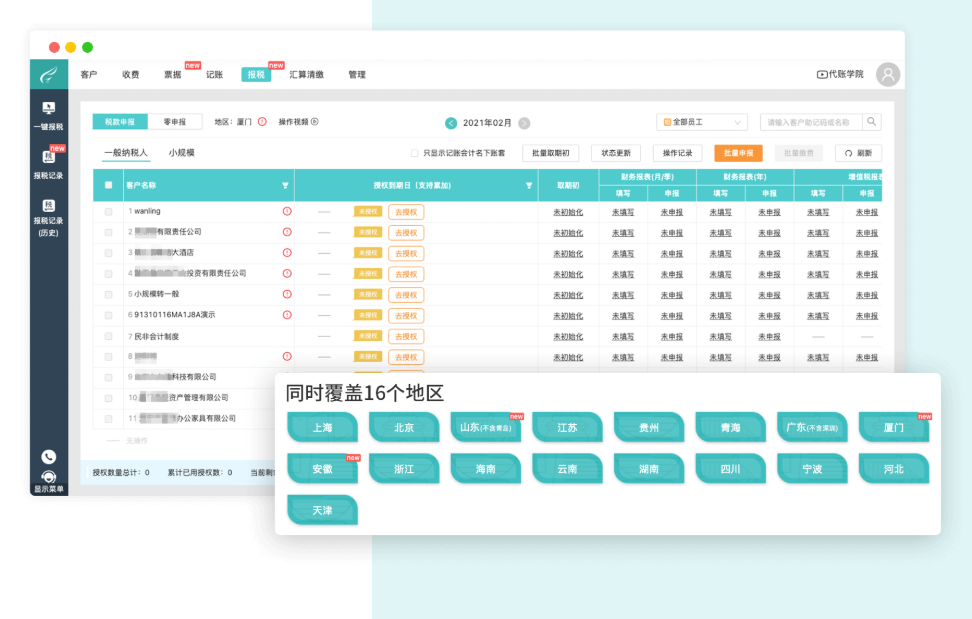972x619 pixels.
Task: Switch to the 小规模 tab
Action: pos(181,153)
